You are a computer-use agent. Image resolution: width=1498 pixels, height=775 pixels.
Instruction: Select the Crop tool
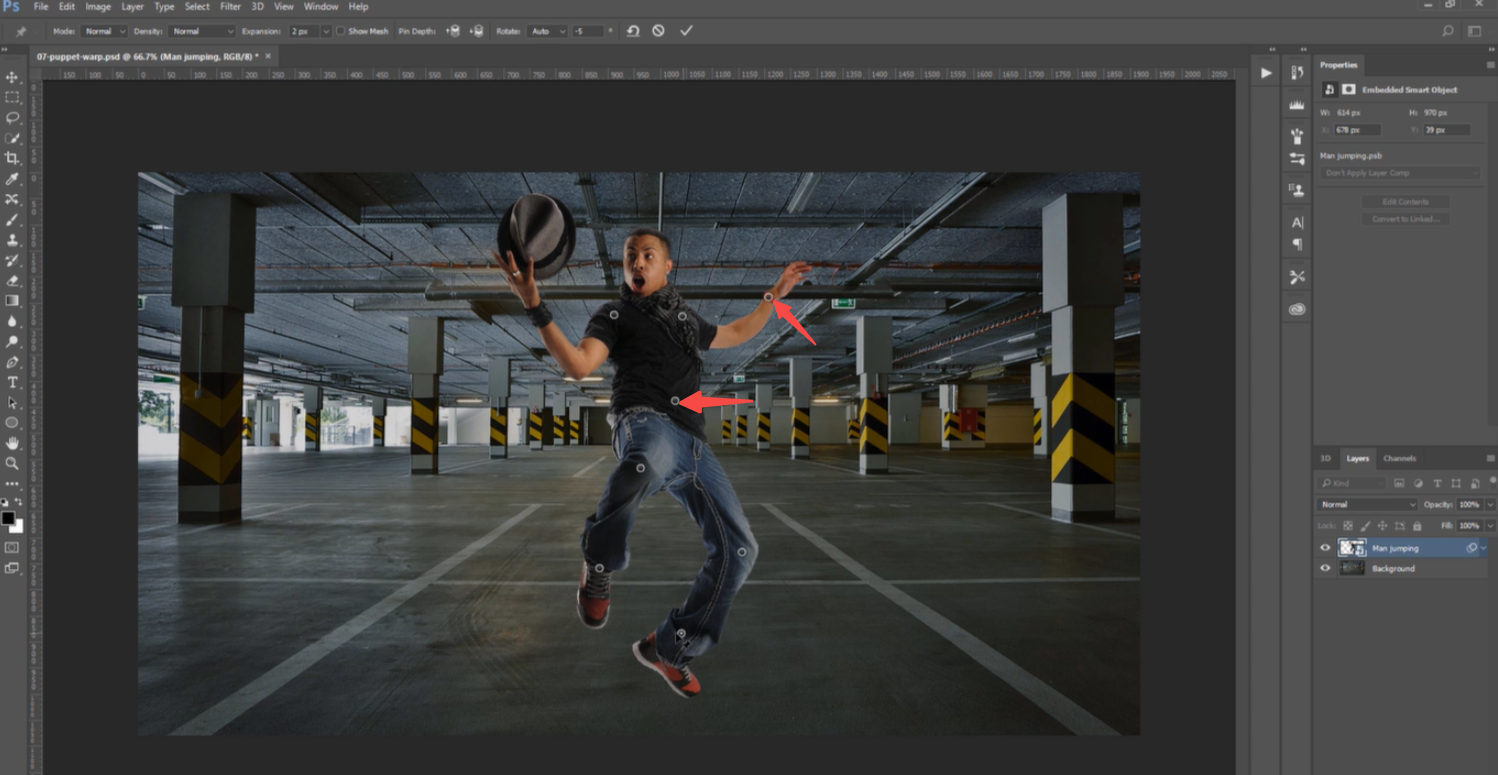pyautogui.click(x=12, y=158)
